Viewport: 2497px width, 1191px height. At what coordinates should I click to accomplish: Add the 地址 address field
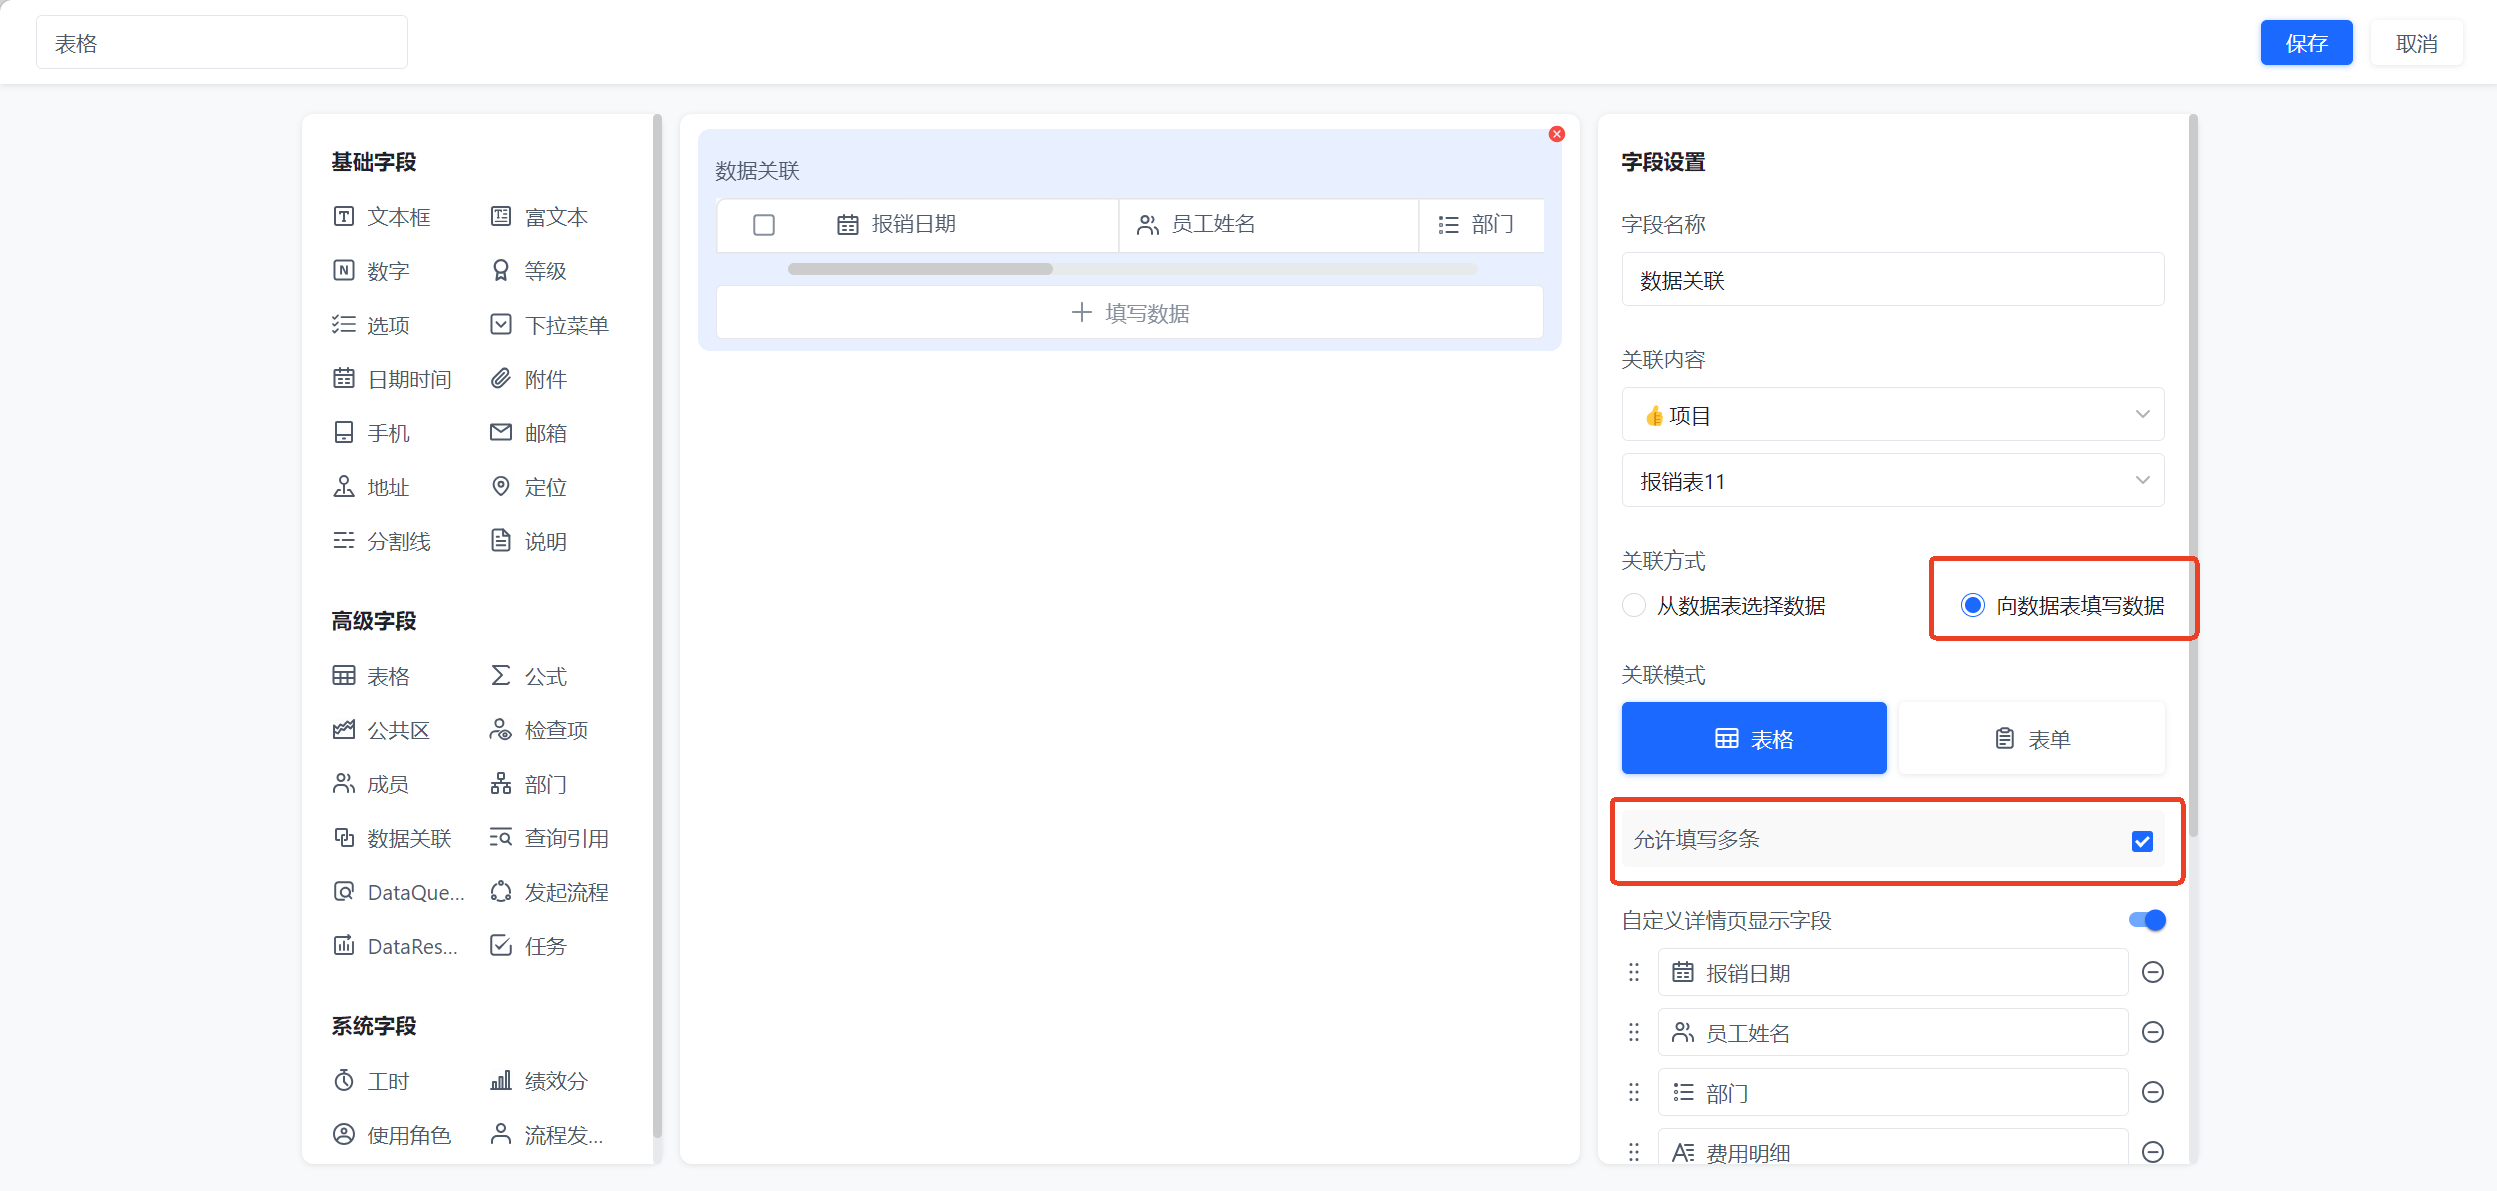[x=371, y=487]
